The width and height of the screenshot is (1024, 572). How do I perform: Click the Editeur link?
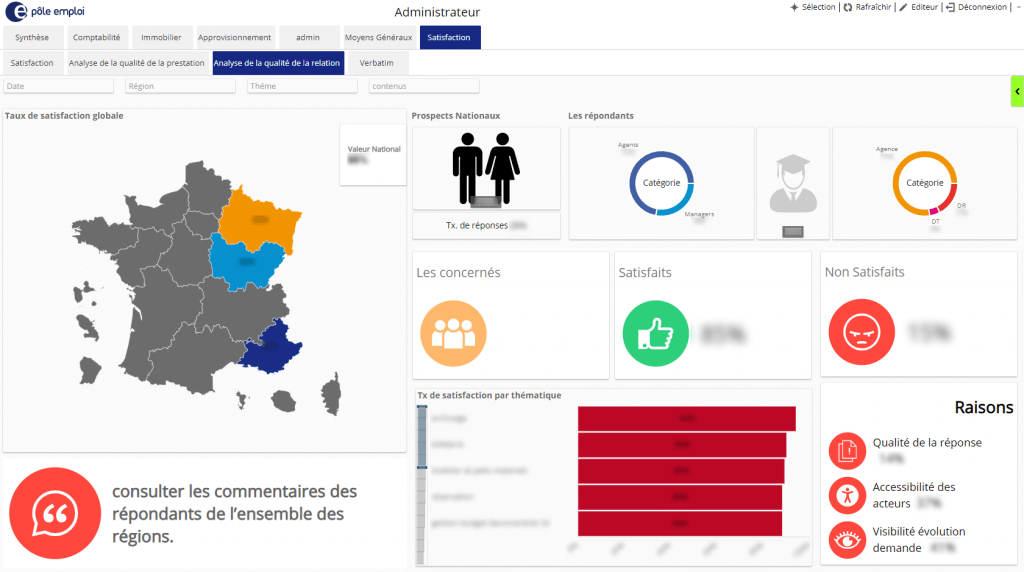[x=925, y=7]
